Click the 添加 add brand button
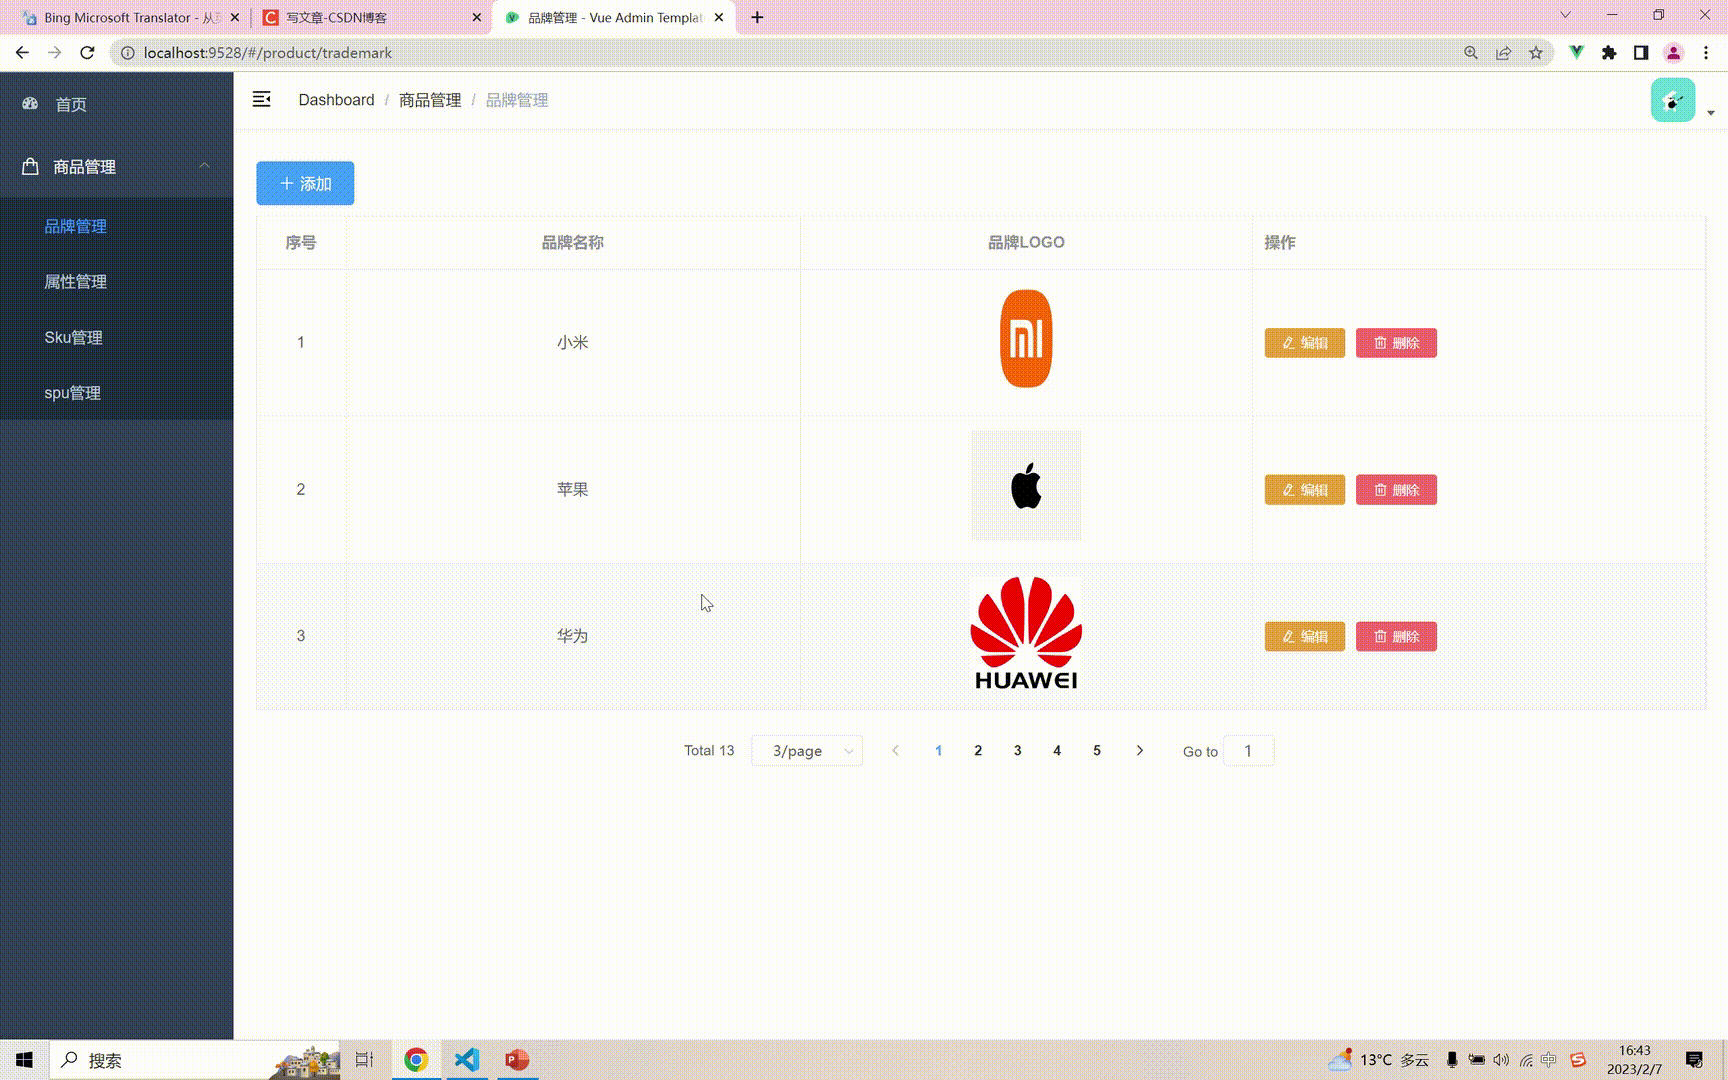 (x=305, y=183)
